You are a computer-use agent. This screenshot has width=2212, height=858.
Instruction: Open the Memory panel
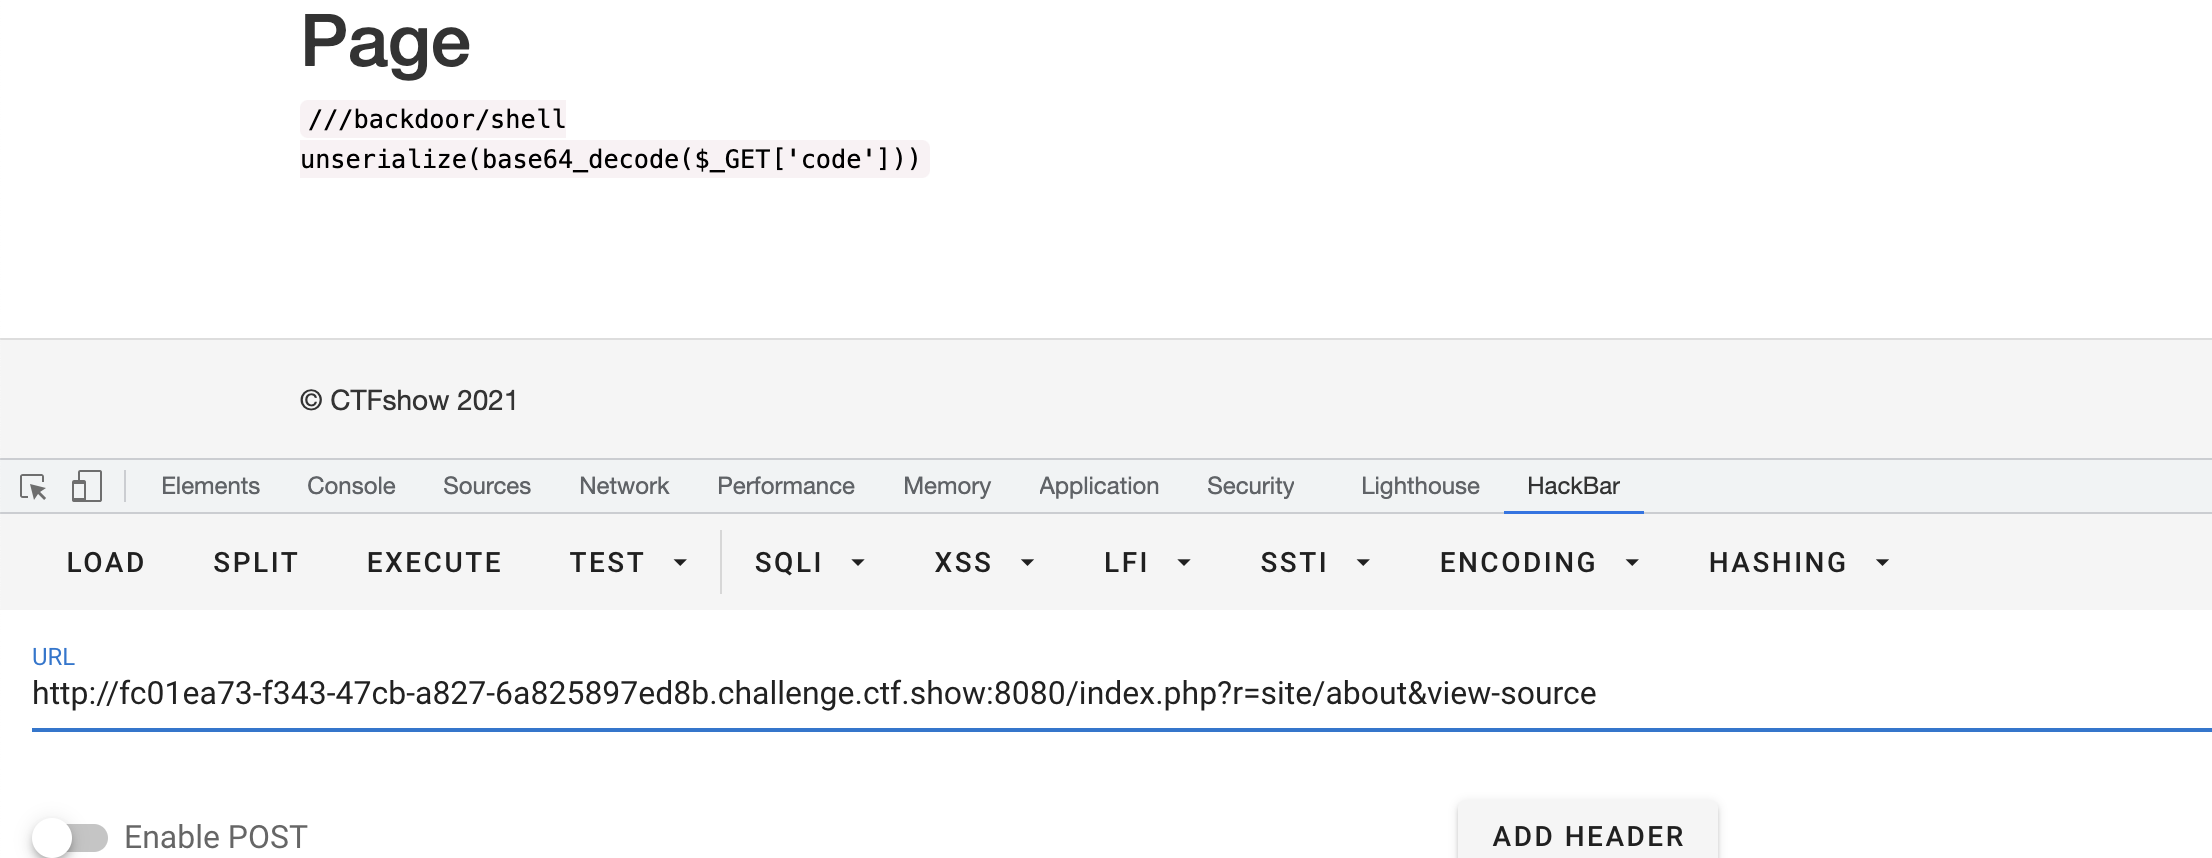(x=946, y=486)
